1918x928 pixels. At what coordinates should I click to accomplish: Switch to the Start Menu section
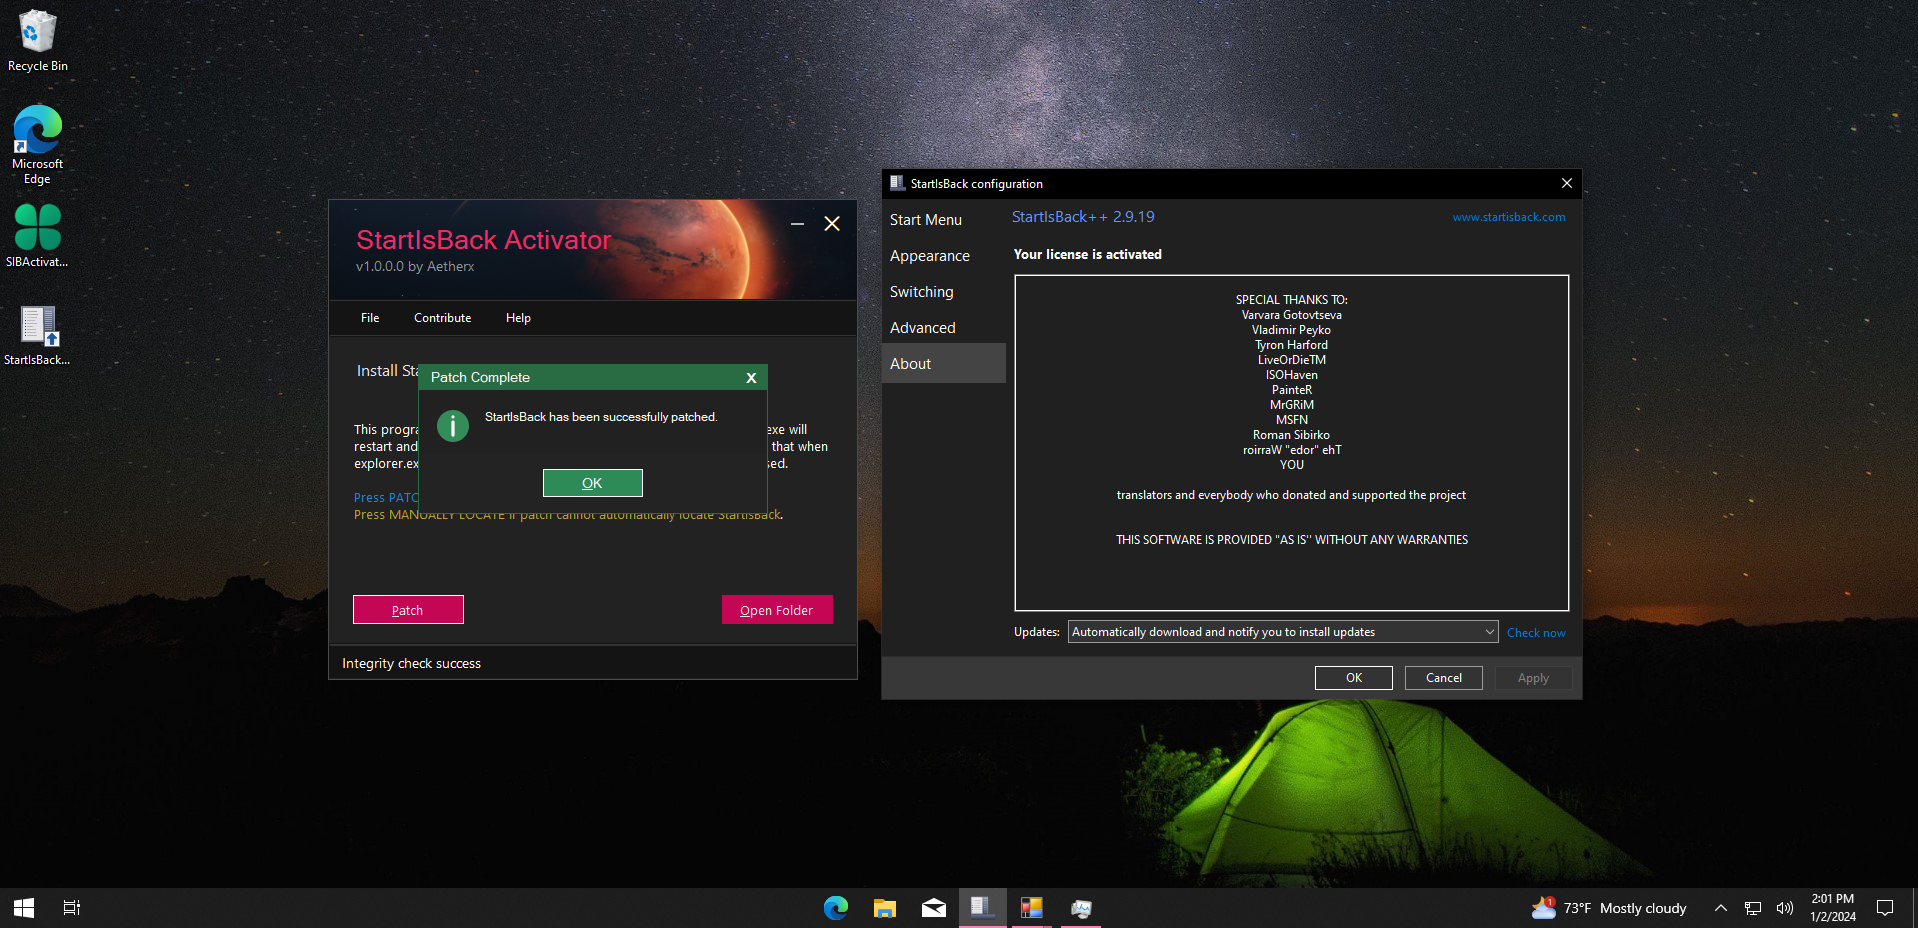click(x=944, y=220)
